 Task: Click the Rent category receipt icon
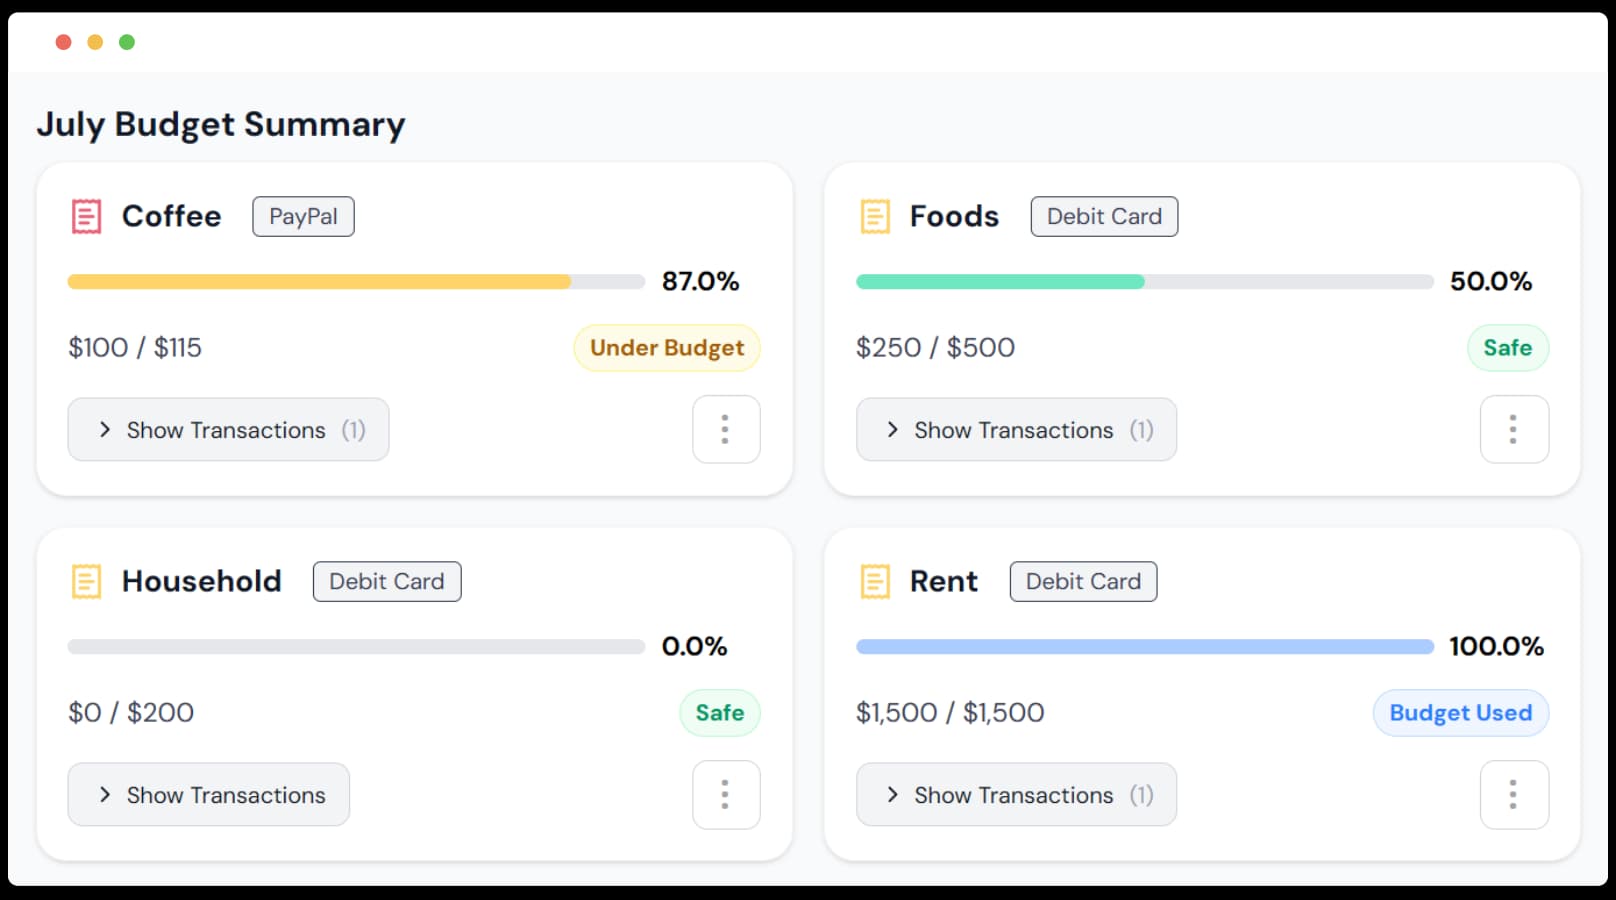point(874,581)
